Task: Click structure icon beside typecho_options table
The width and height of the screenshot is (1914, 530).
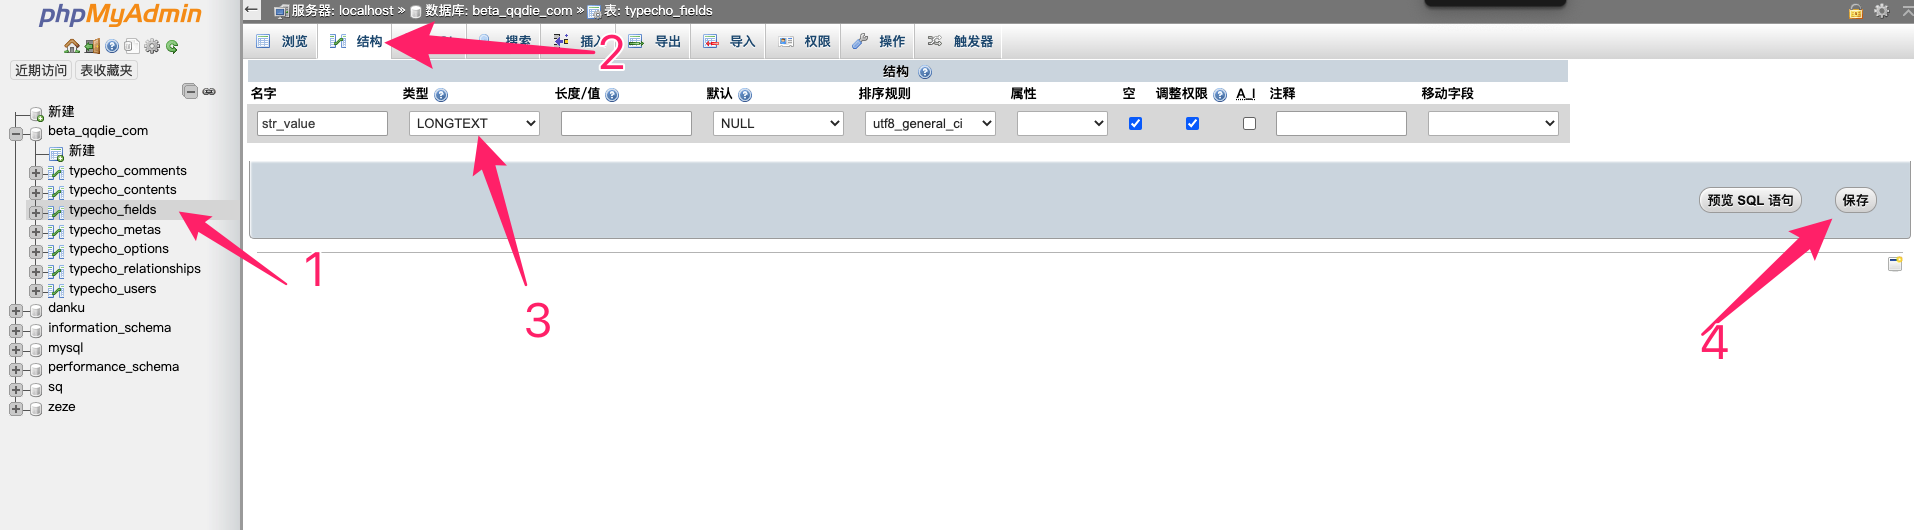Action: pyautogui.click(x=55, y=250)
